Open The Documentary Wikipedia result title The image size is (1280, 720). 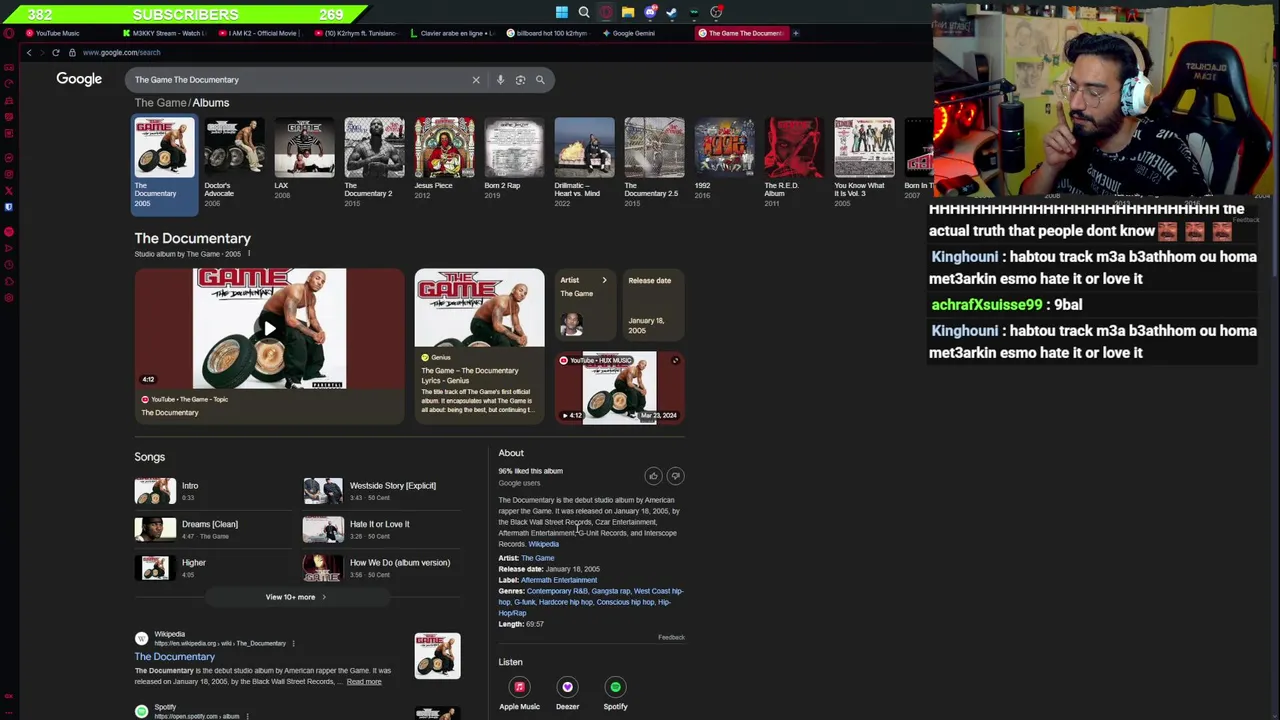pos(175,657)
